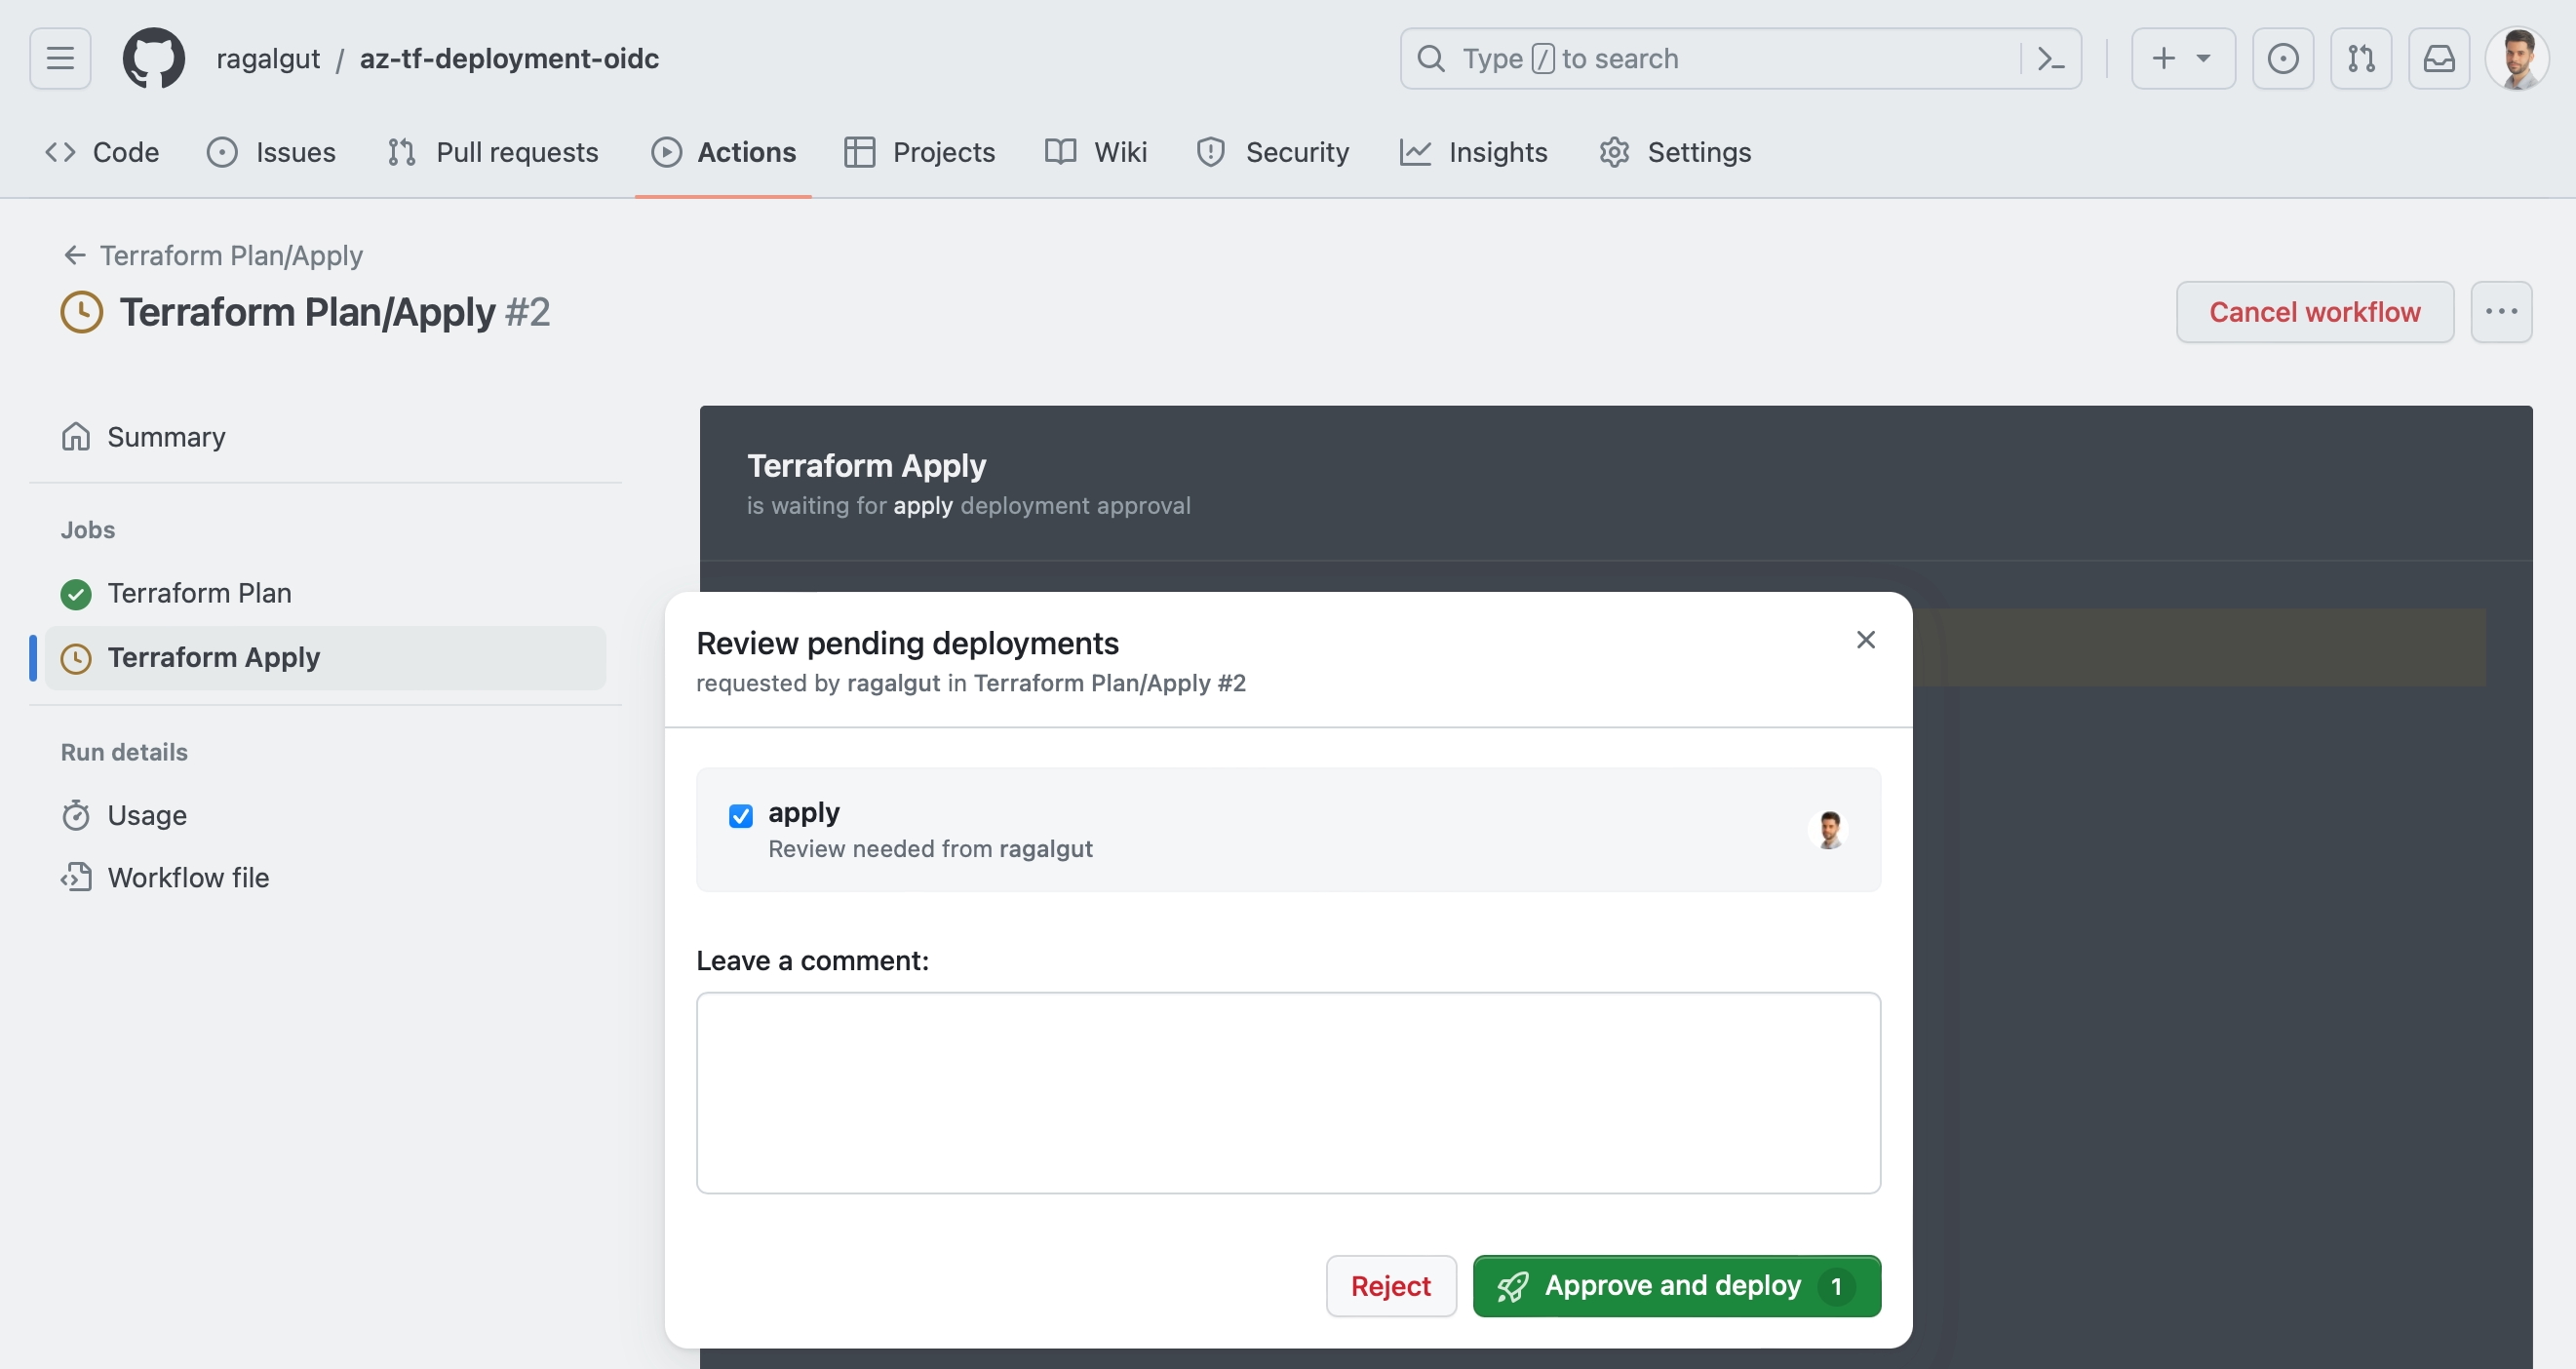Screen dimensions: 2576x1369
Task: Go back to Terraform Plan/Apply workflow
Action: pyautogui.click(x=213, y=255)
